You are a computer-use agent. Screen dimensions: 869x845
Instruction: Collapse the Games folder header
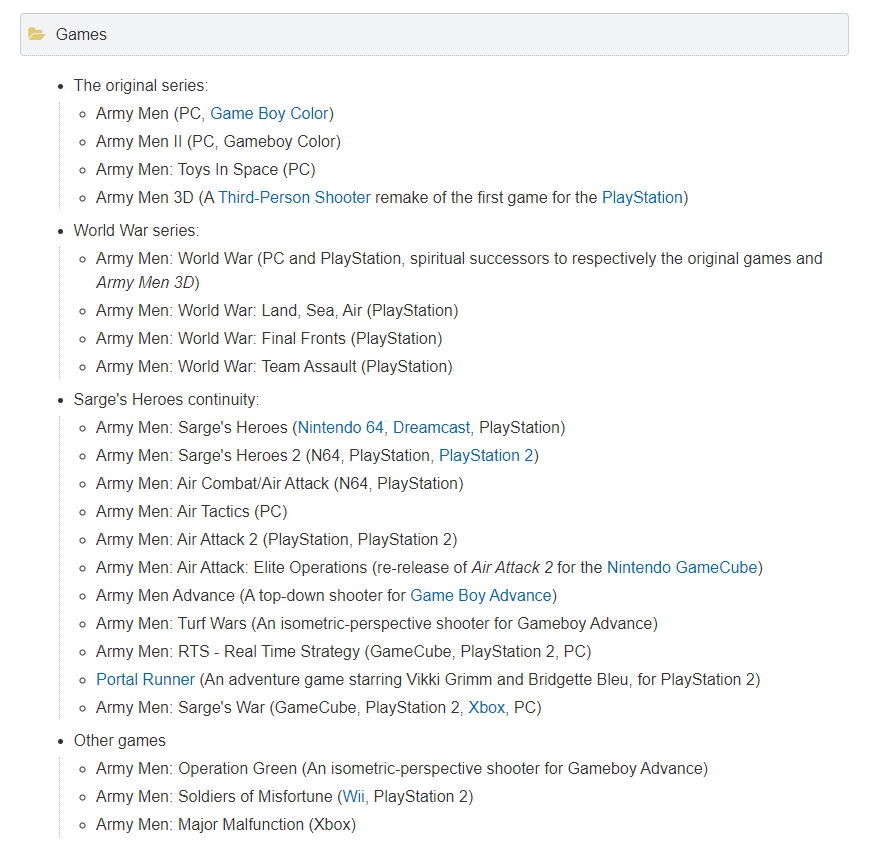(x=434, y=34)
